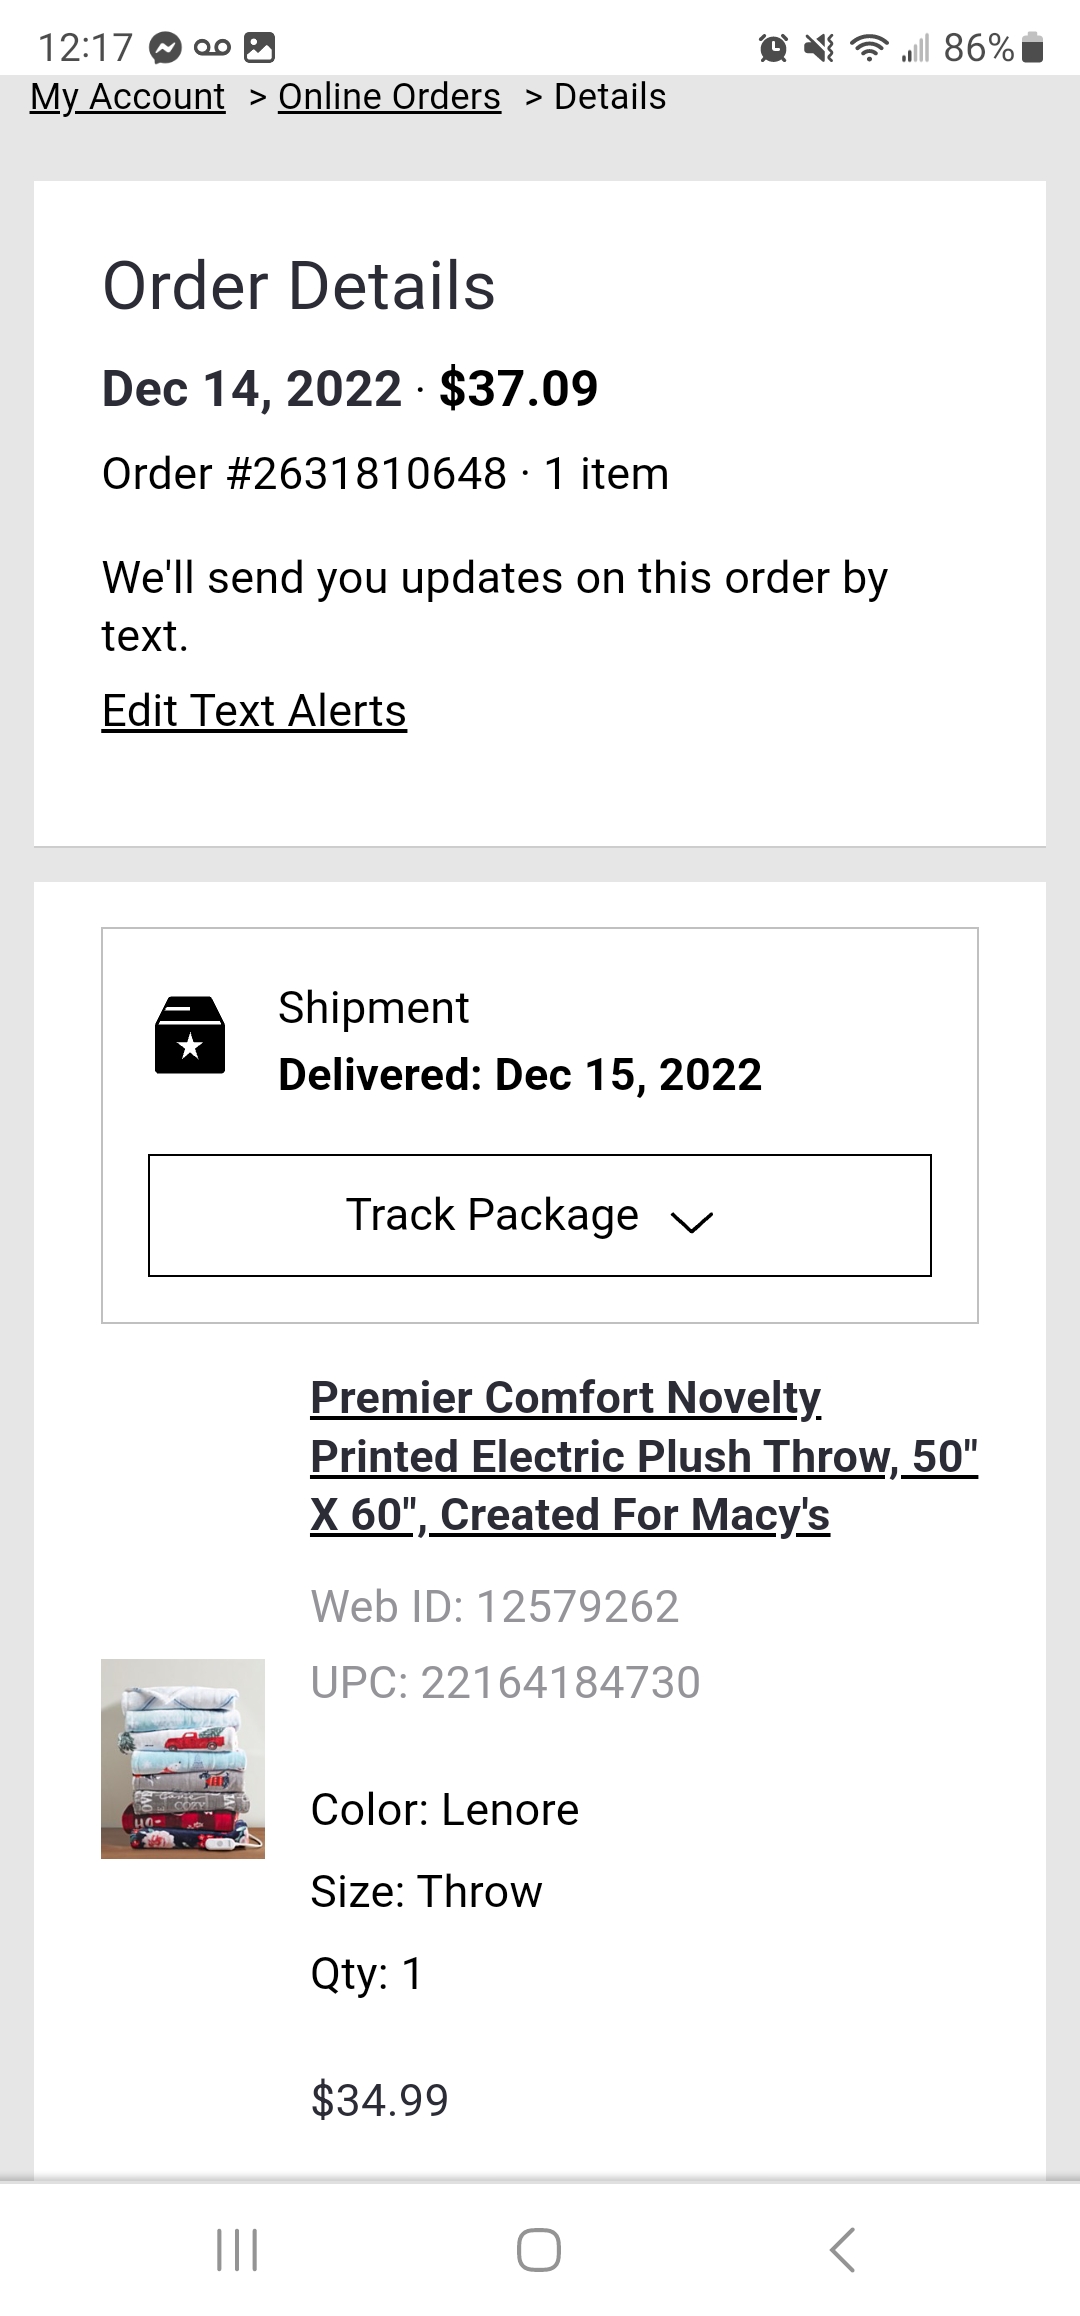Image resolution: width=1080 pixels, height=2316 pixels.
Task: Tap the battery indicator icon
Action: point(1034,47)
